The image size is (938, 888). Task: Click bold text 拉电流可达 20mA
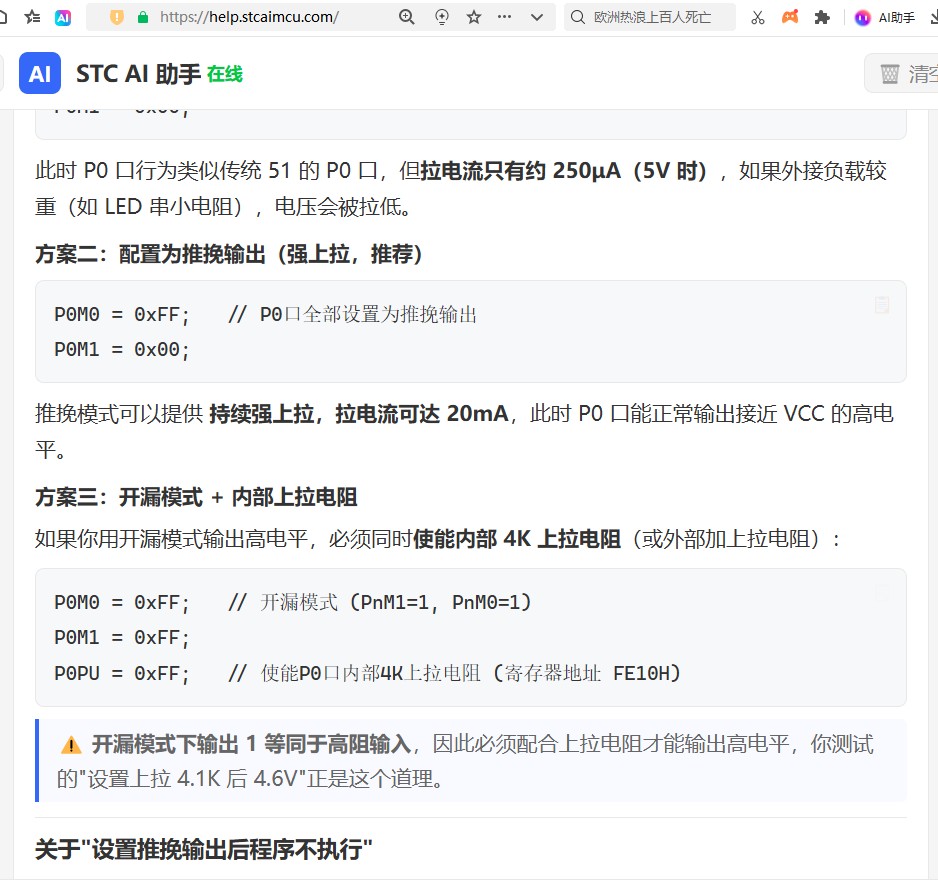(x=422, y=413)
